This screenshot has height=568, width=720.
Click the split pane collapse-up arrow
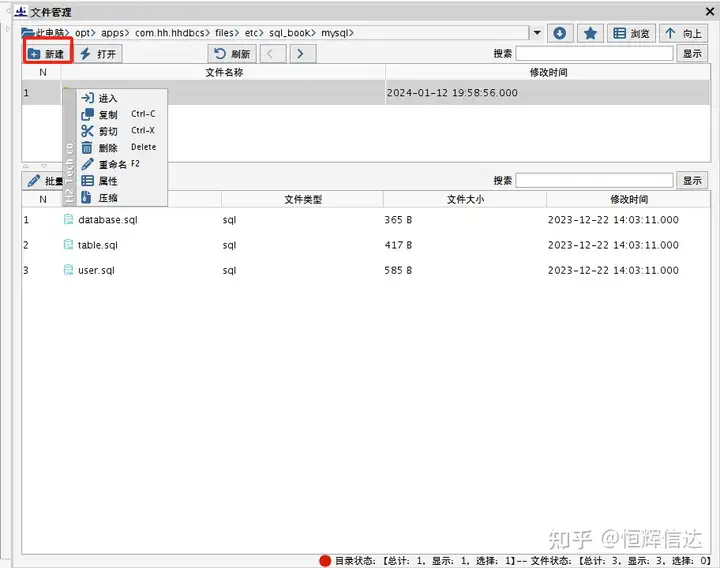click(x=26, y=166)
